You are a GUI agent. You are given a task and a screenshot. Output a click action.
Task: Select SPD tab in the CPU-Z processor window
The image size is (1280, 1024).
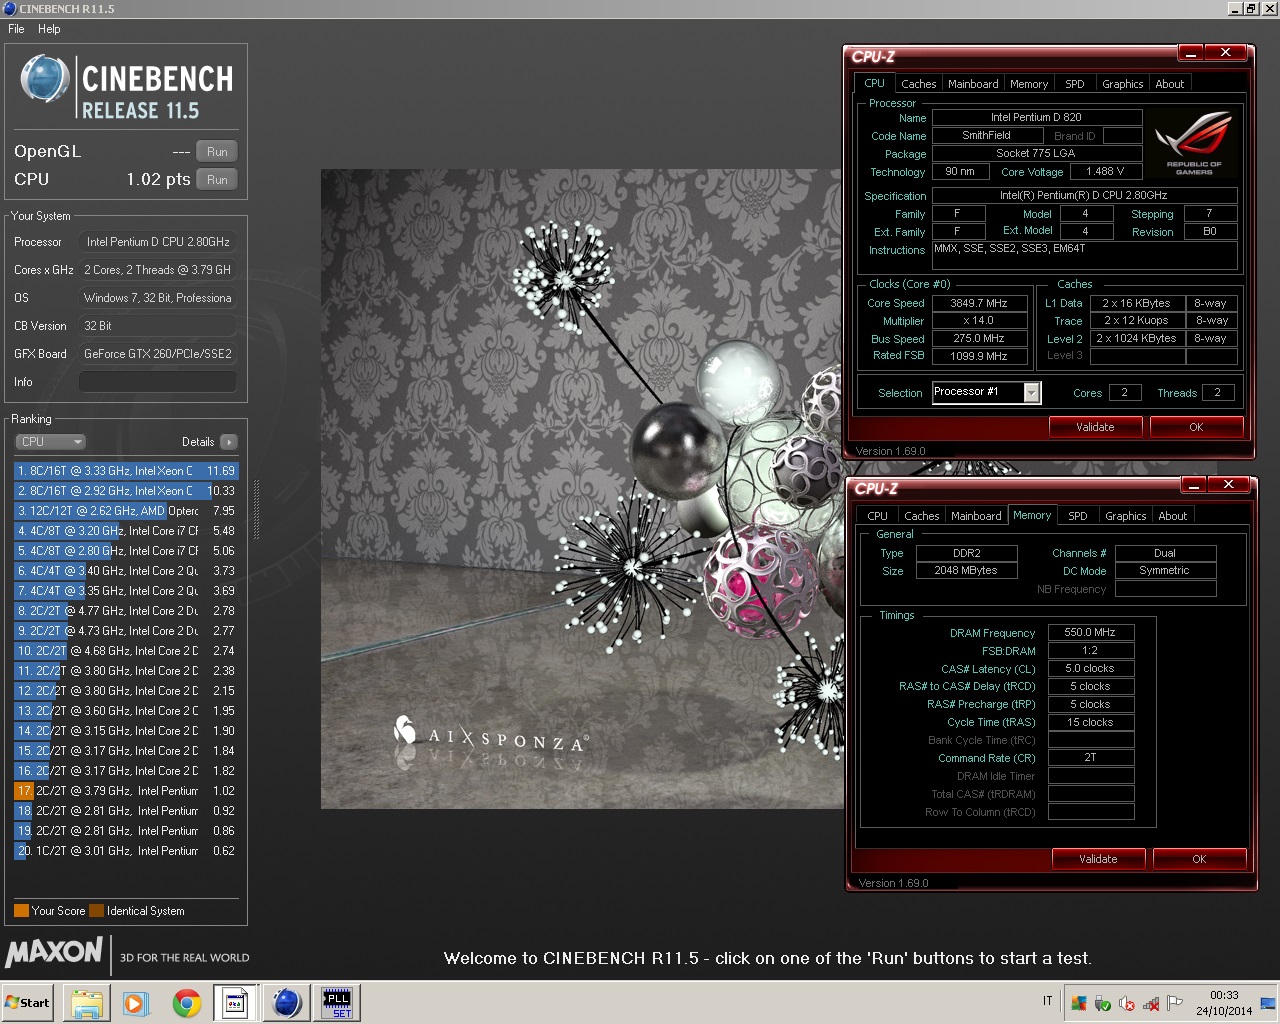[x=1075, y=84]
